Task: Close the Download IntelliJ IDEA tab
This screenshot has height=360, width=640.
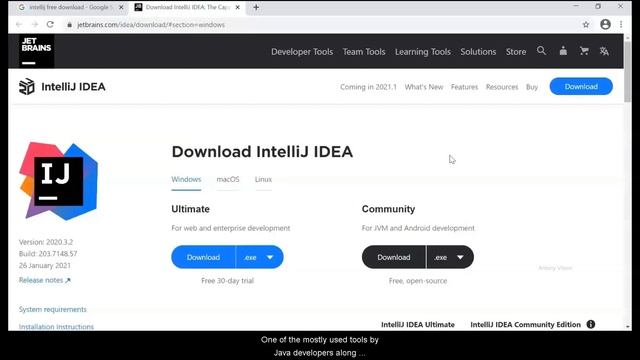Action: click(238, 7)
